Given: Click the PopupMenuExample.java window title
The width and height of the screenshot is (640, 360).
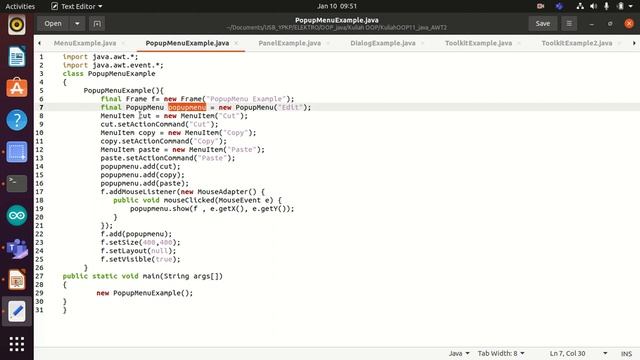Looking at the screenshot, I should 337,20.
